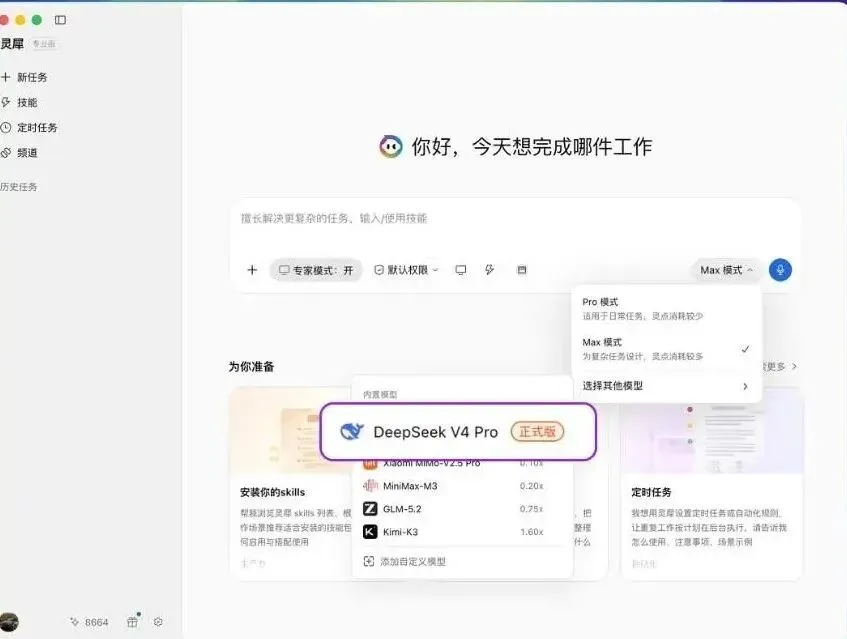Click the MiniMax waveform logo icon
The height and width of the screenshot is (639, 847).
(370, 486)
